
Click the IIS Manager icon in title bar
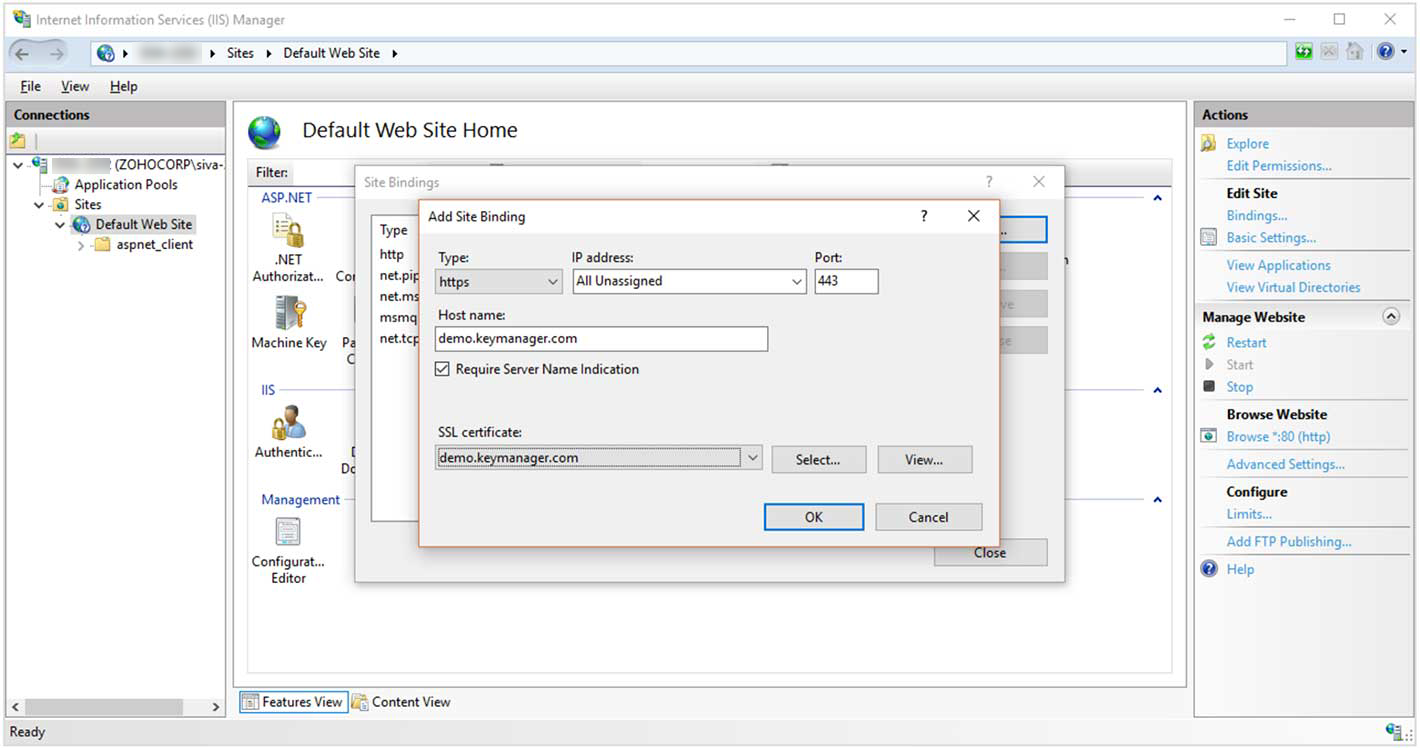click(x=22, y=19)
